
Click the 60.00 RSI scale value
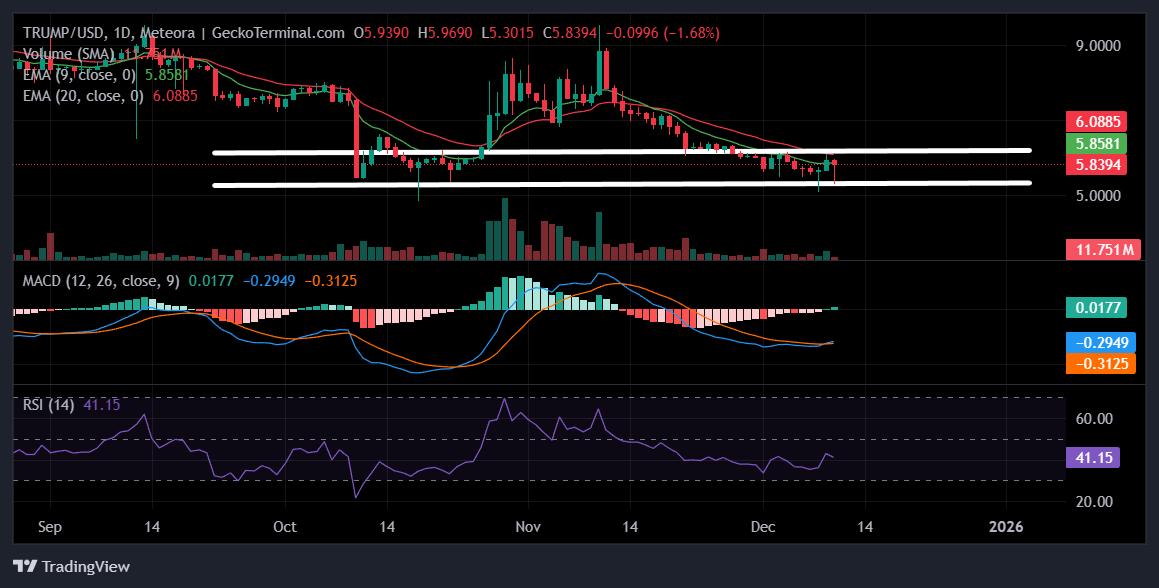point(1094,419)
